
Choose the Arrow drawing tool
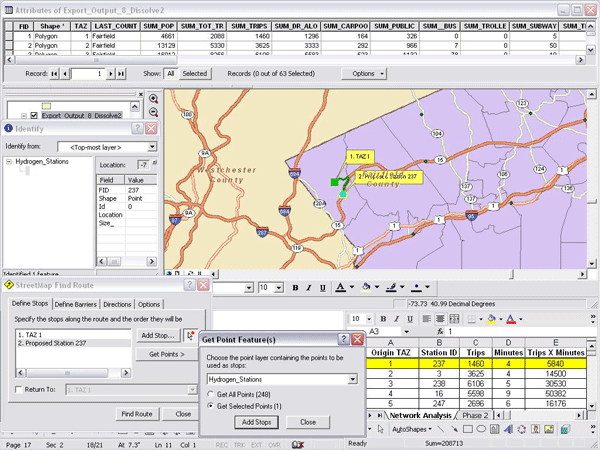454,429
